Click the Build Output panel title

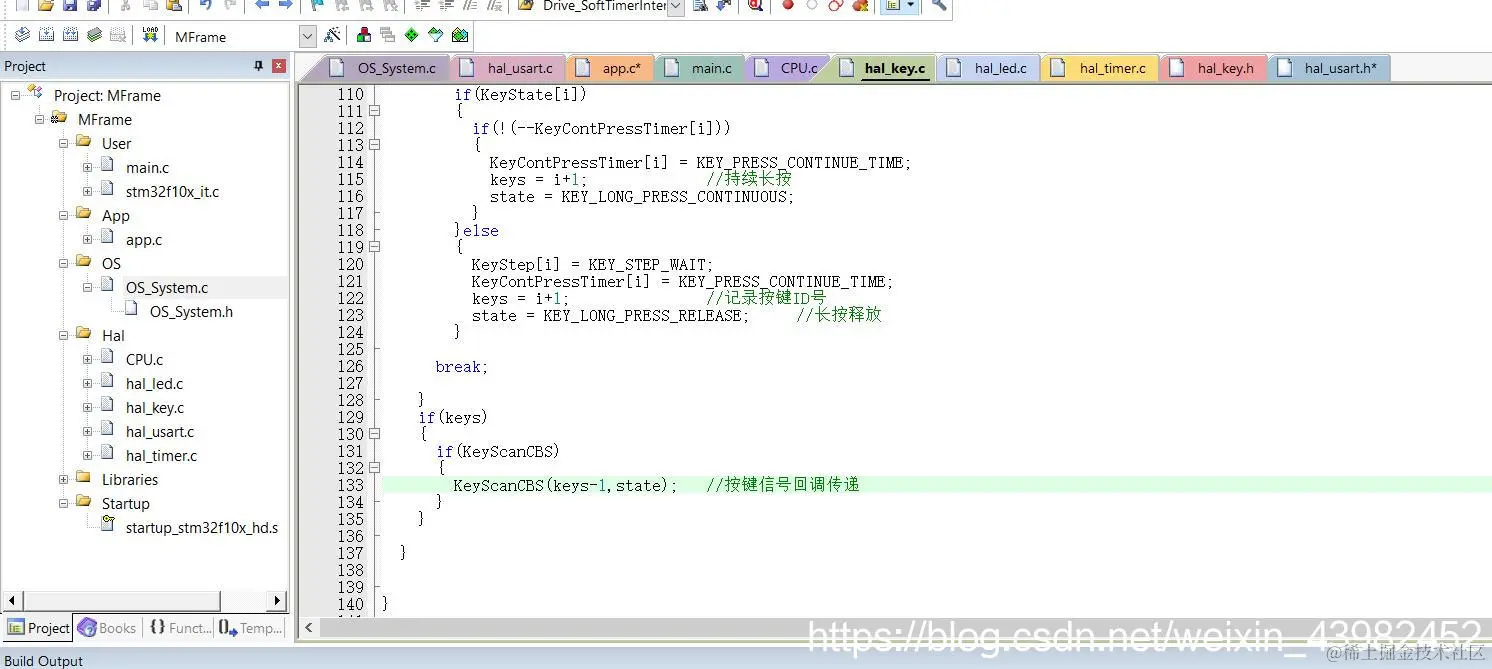44,660
